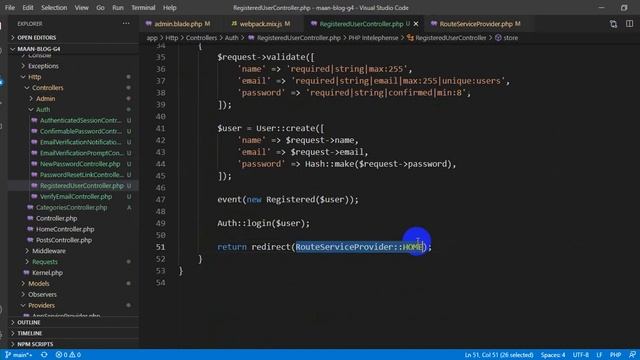Screen dimensions: 640x360
Task: Open AuthenticatedSessionController file
Action: click(81, 120)
